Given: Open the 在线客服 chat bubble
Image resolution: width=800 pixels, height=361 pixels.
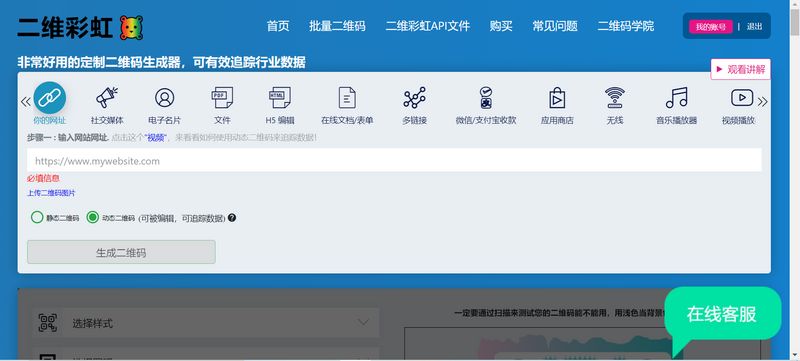Looking at the screenshot, I should [721, 314].
